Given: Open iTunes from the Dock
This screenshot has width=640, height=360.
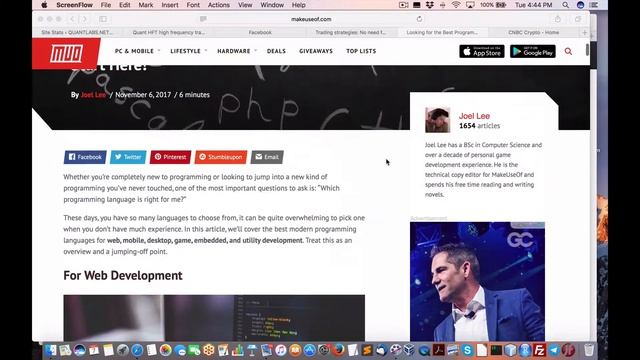Looking at the screenshot, I should 280,350.
